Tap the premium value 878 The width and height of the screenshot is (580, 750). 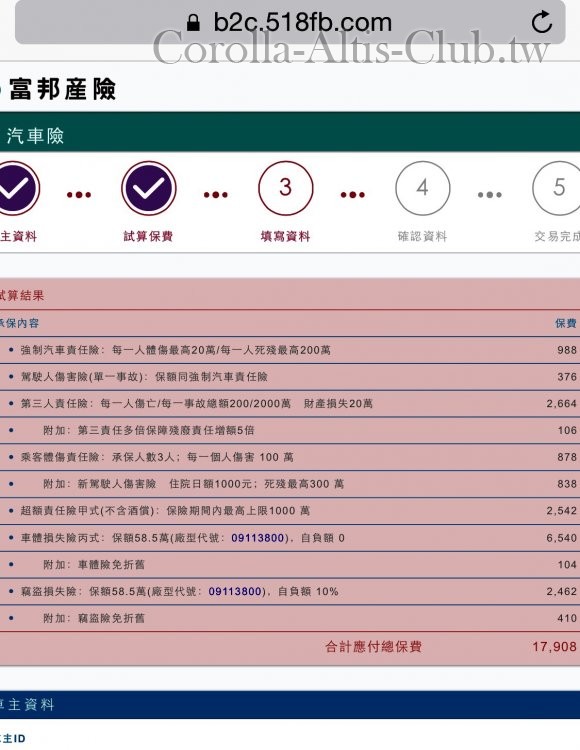567,457
